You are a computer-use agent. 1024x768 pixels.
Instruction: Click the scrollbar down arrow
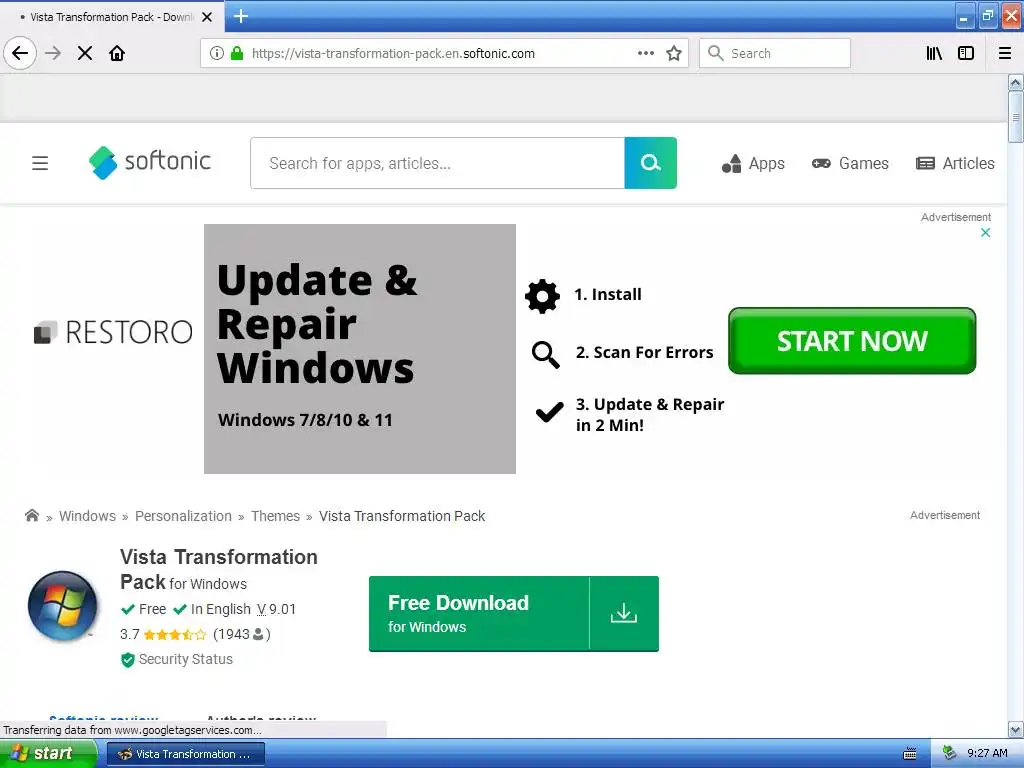(x=1015, y=729)
